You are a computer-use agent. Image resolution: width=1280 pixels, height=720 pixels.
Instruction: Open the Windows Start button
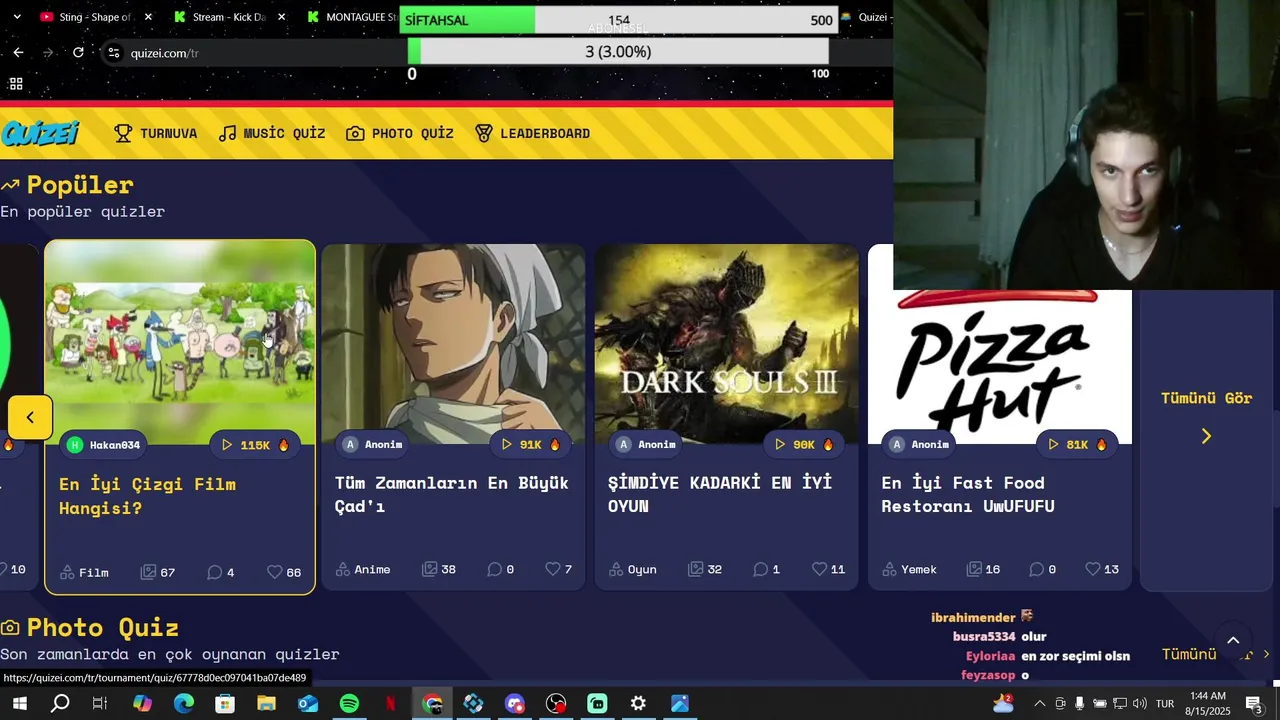[x=19, y=704]
